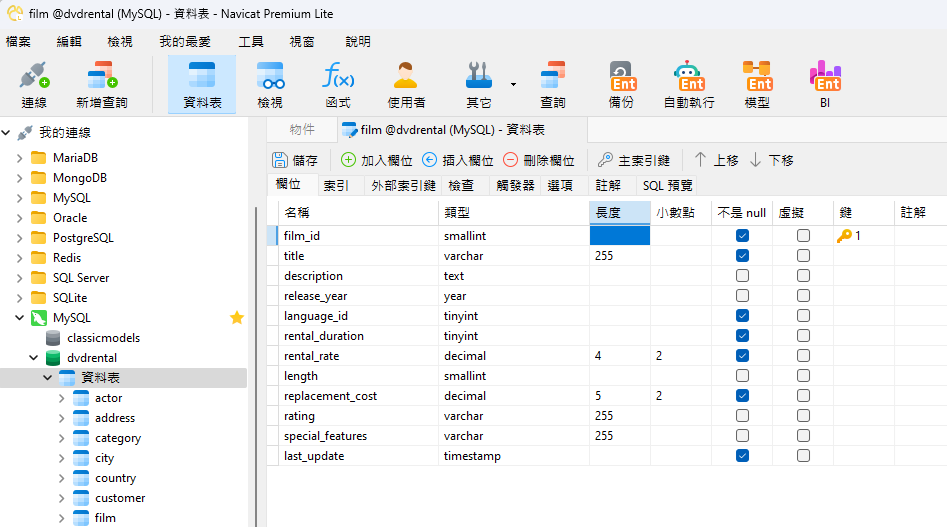Switch to the 外部索引鍵 tab
Viewport: 947px width, 527px height.
[403, 185]
